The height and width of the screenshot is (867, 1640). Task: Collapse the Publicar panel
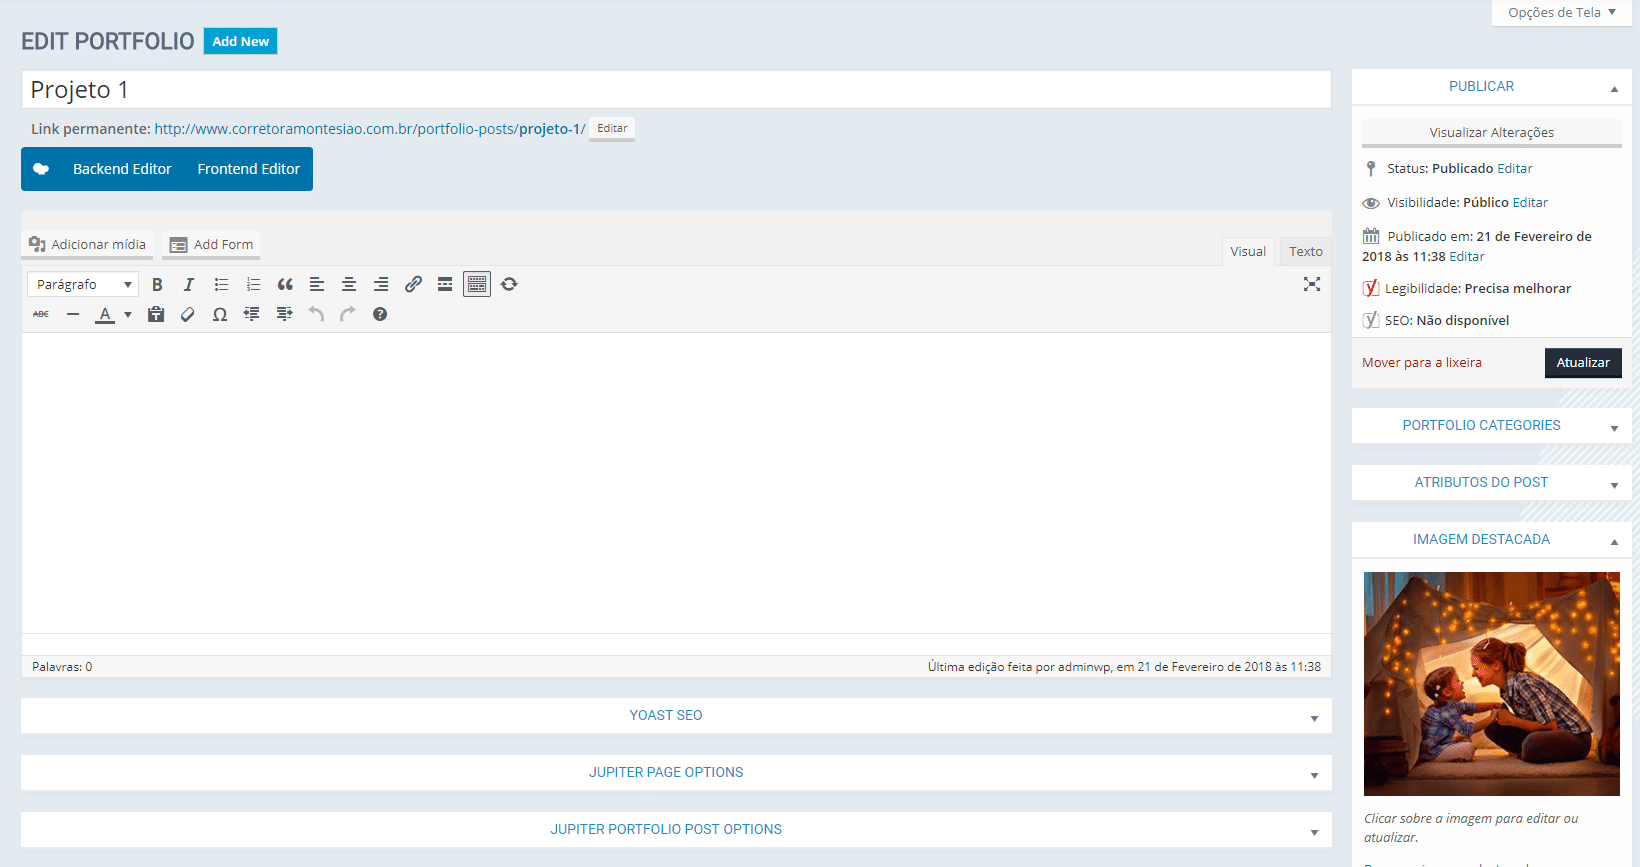(x=1614, y=88)
